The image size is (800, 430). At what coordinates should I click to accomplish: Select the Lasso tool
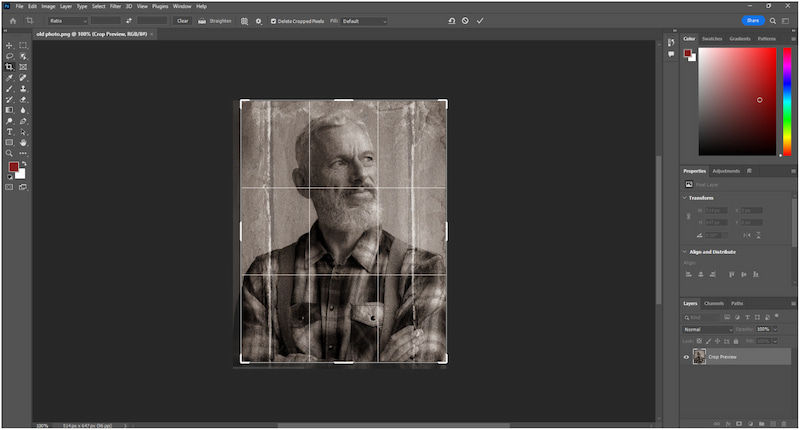click(x=9, y=56)
